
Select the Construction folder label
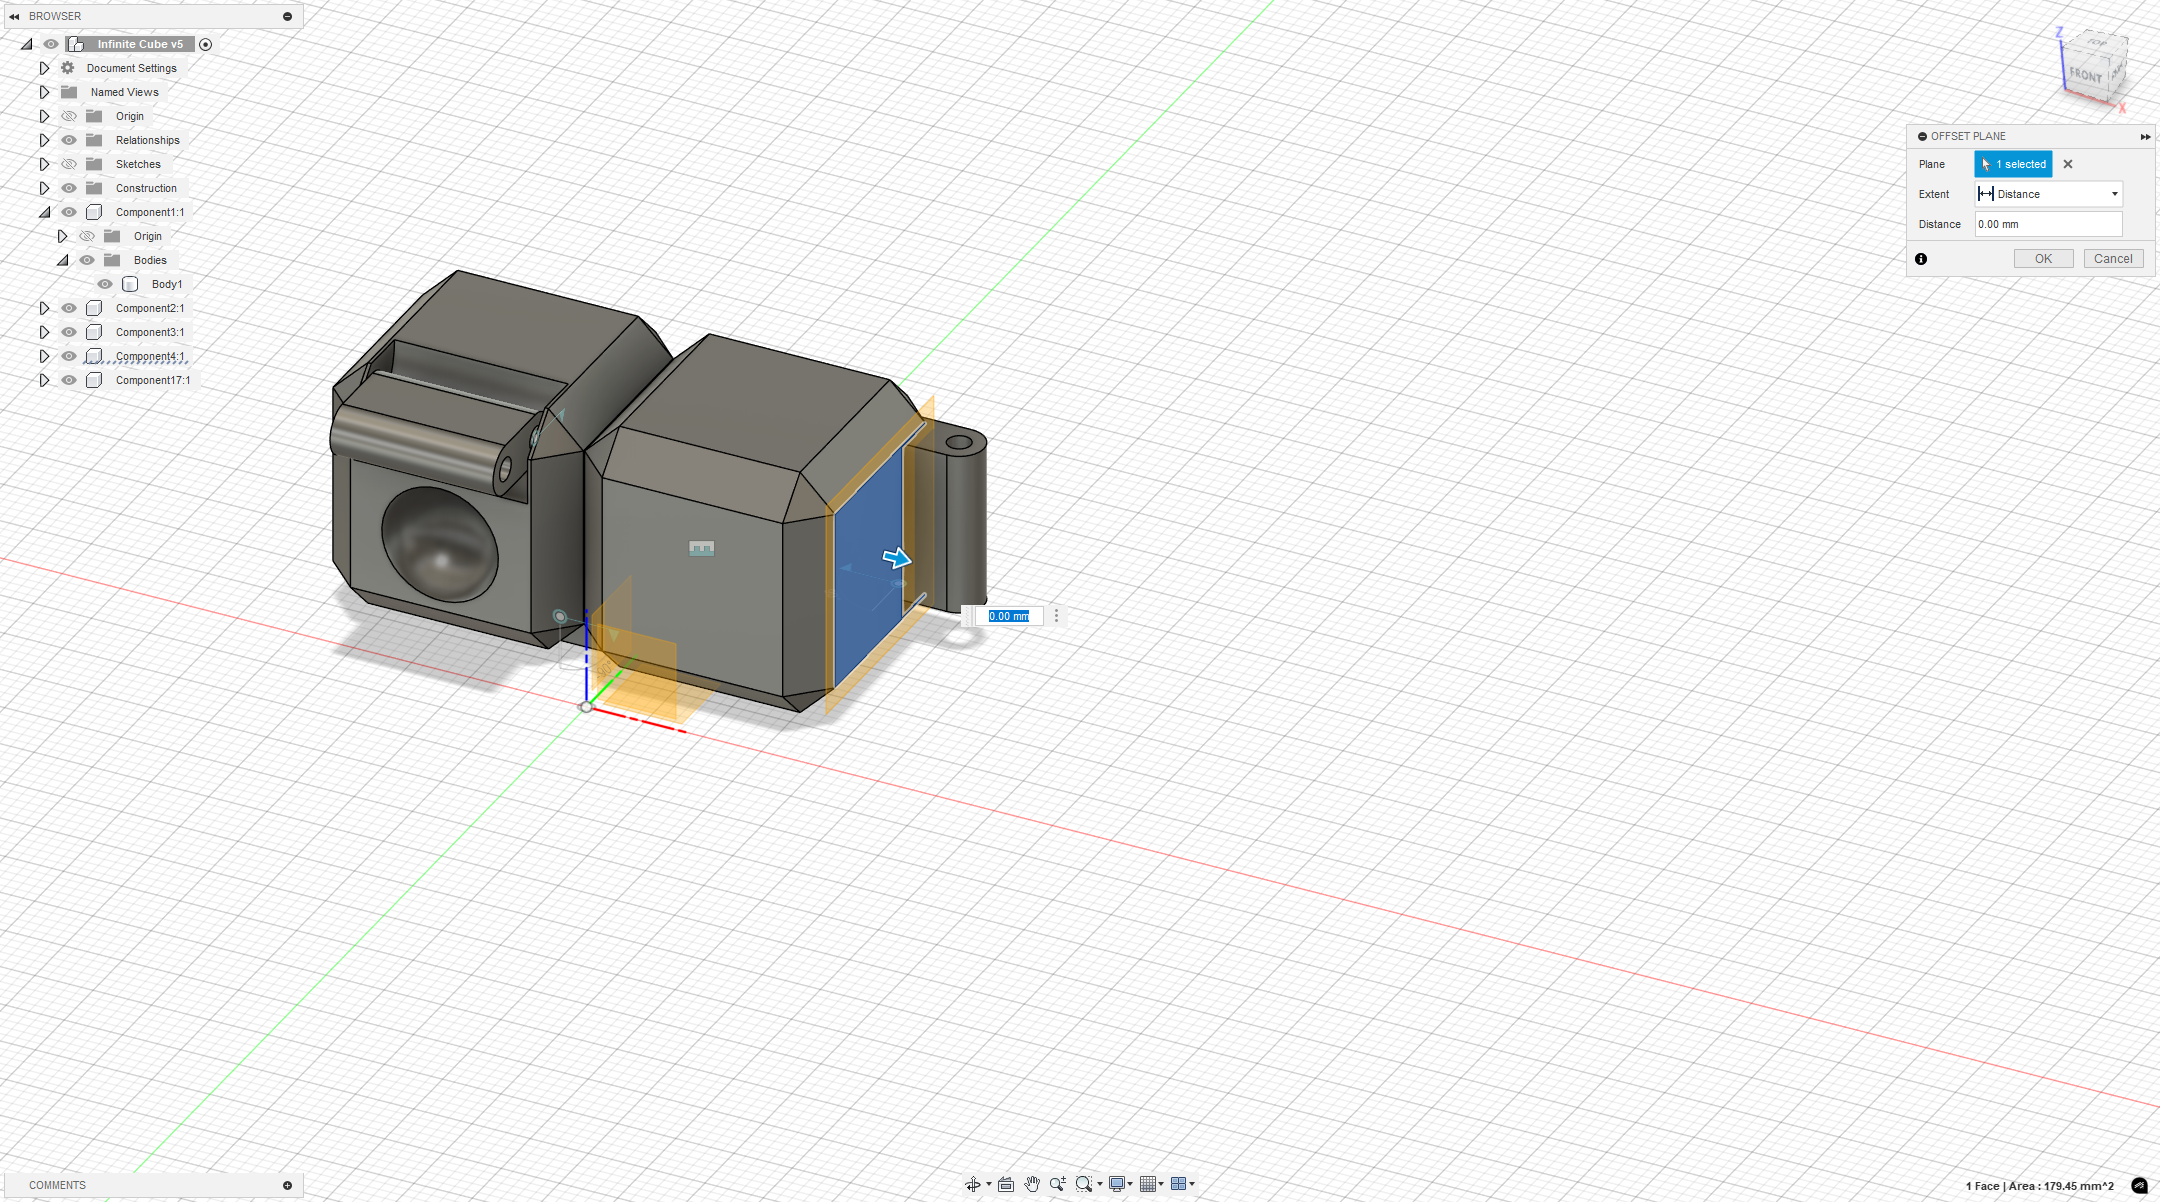coord(146,188)
